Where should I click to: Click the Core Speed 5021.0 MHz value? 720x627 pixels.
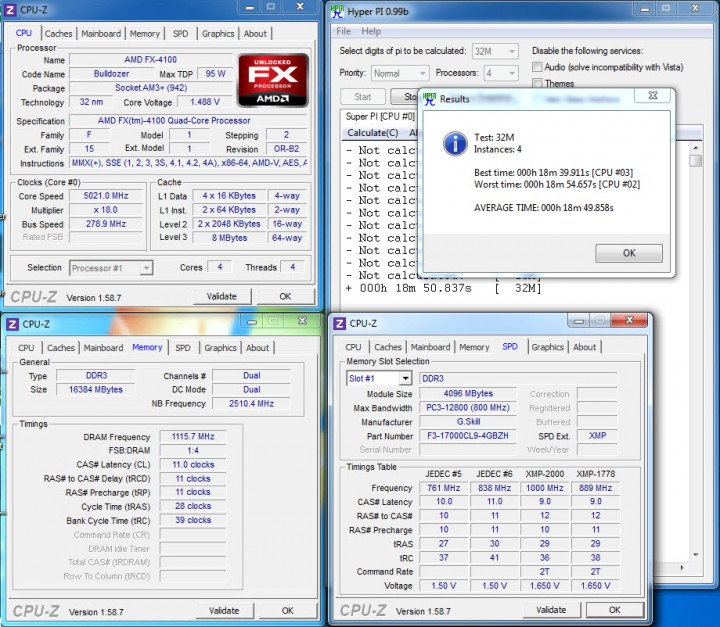pos(106,196)
